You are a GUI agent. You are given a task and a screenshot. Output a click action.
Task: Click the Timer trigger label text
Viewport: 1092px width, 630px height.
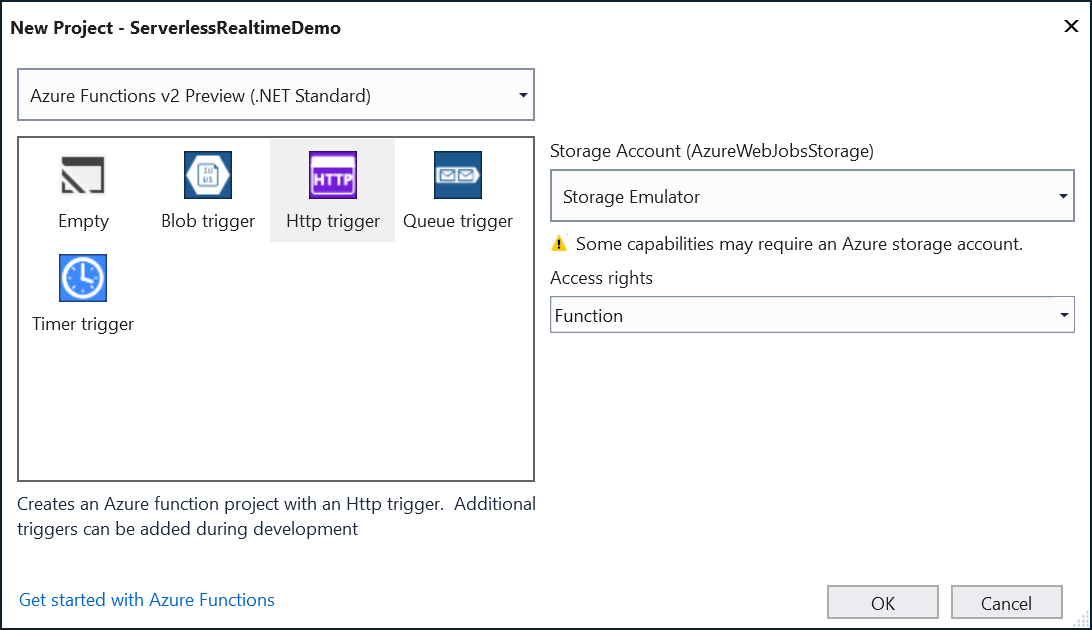[x=83, y=324]
